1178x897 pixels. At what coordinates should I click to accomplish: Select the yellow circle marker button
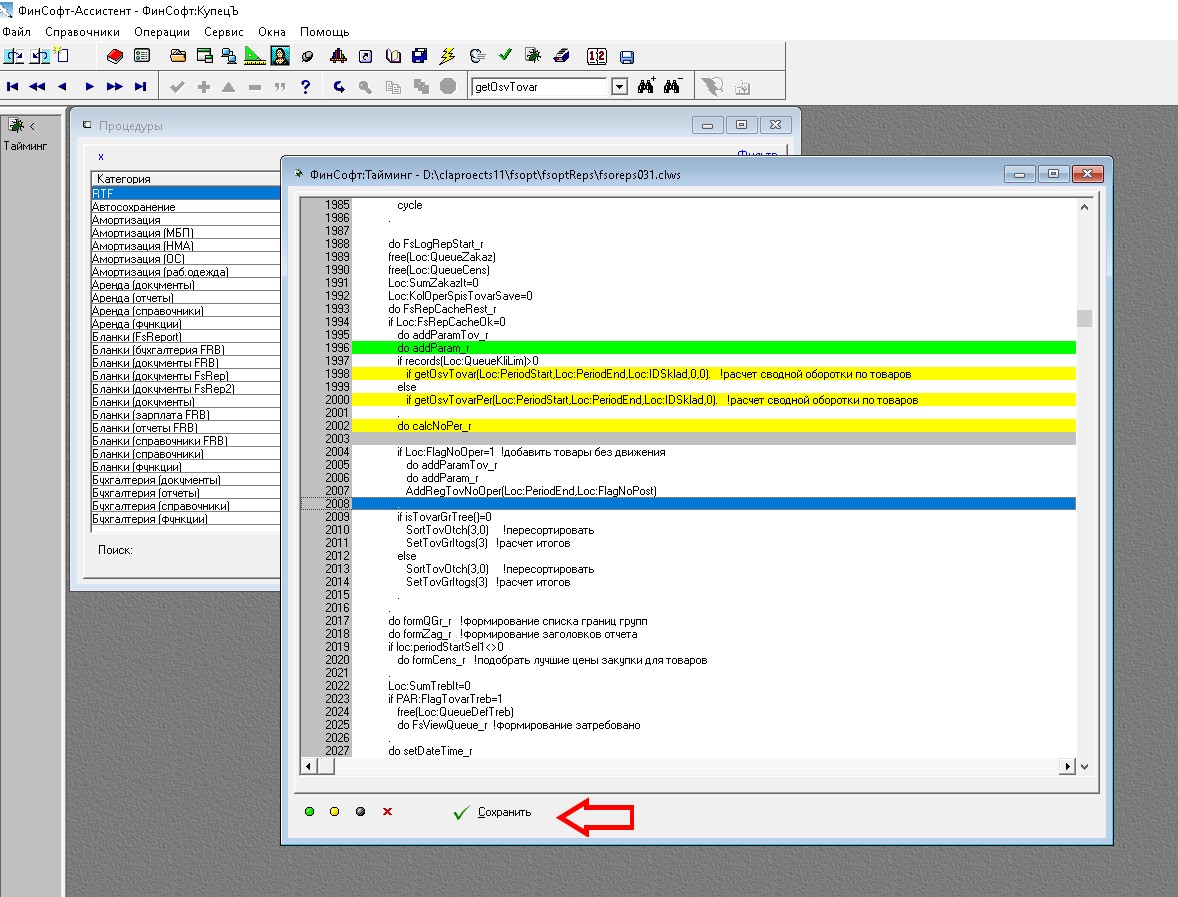335,812
